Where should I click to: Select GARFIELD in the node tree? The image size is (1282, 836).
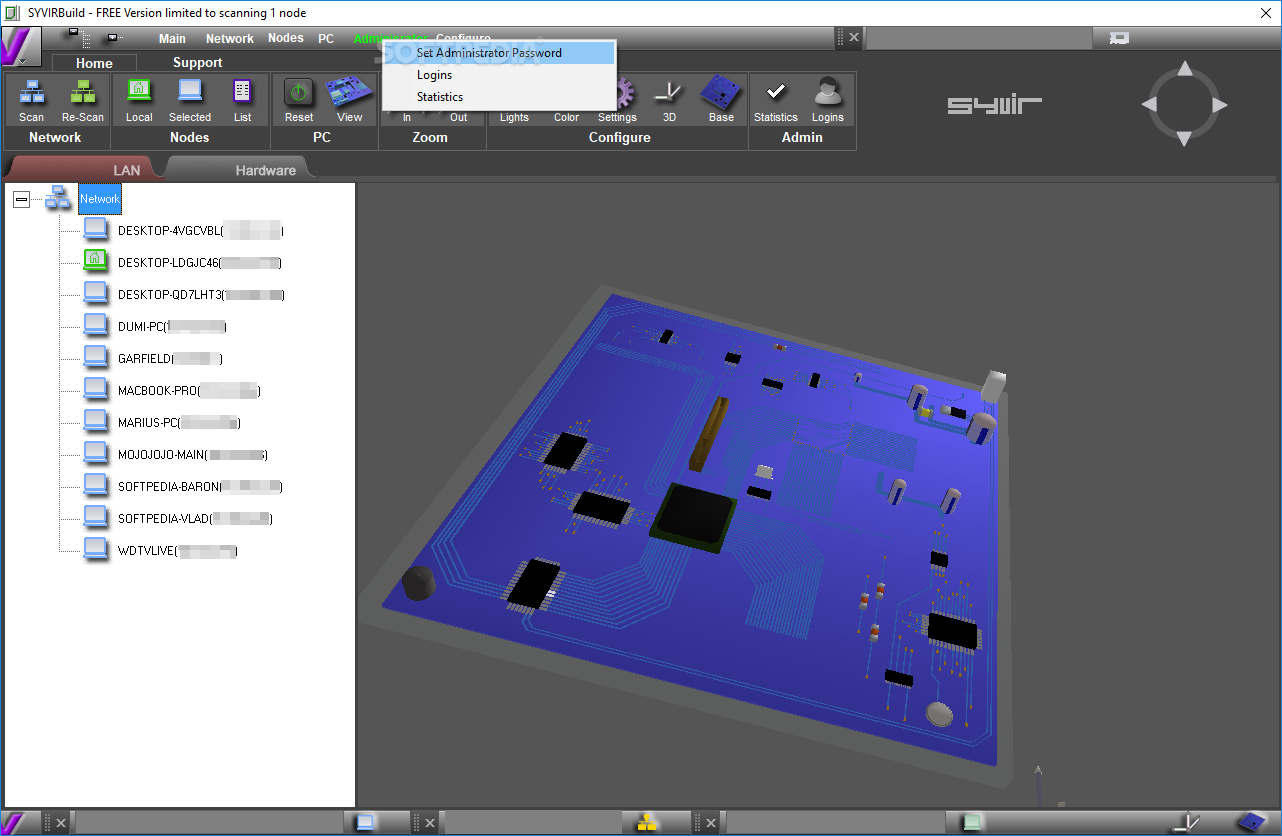click(x=170, y=359)
